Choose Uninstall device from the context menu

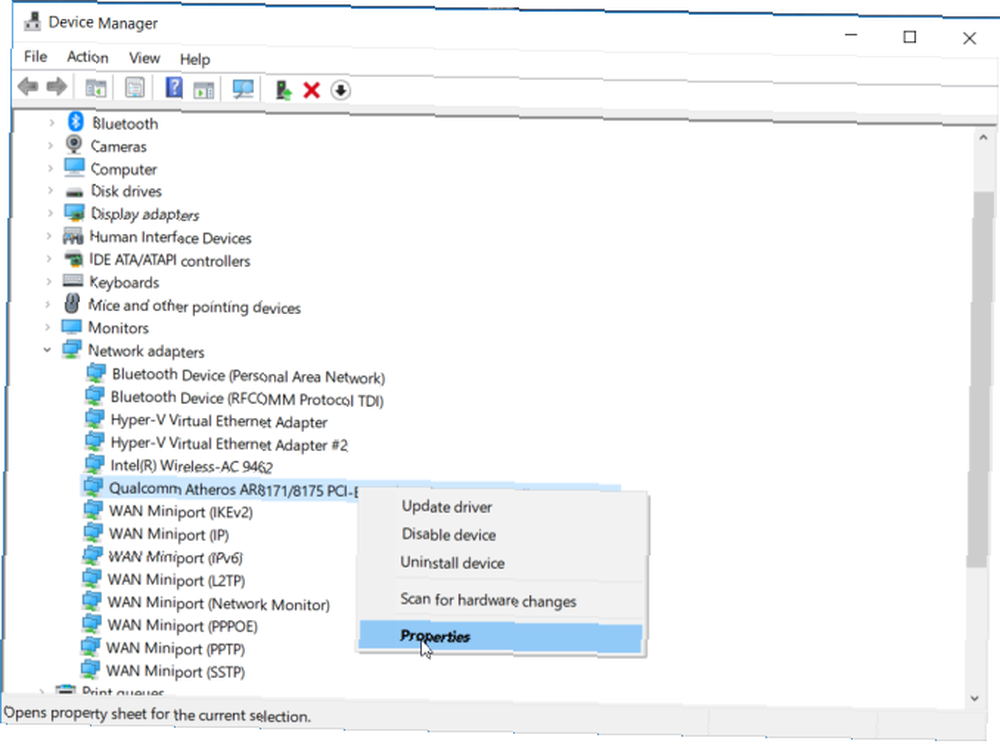(x=452, y=563)
